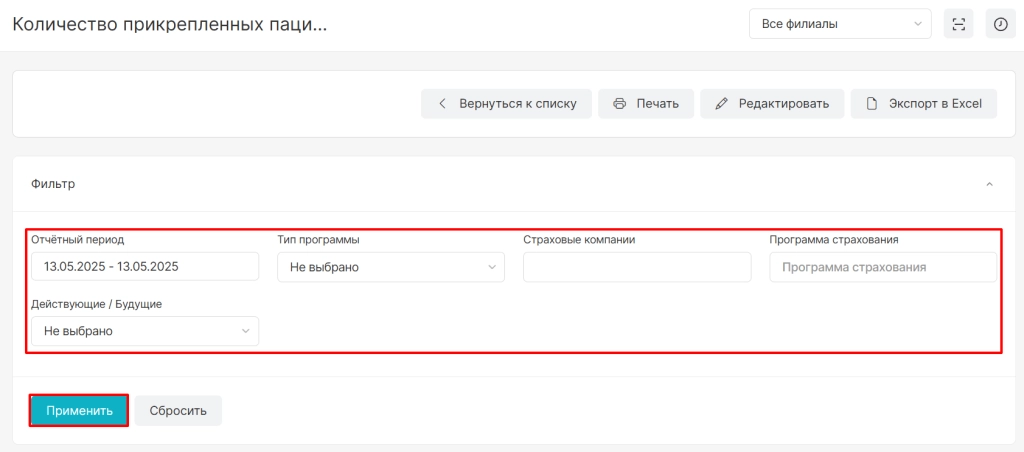The width and height of the screenshot is (1024, 452).
Task: Click the Страховые компании input field
Action: 637,267
